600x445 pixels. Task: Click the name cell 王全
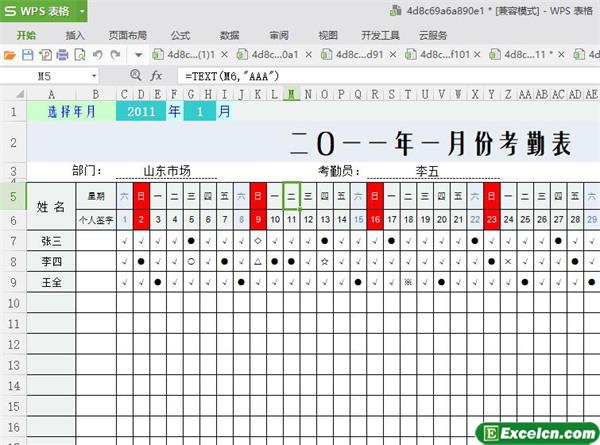point(51,282)
